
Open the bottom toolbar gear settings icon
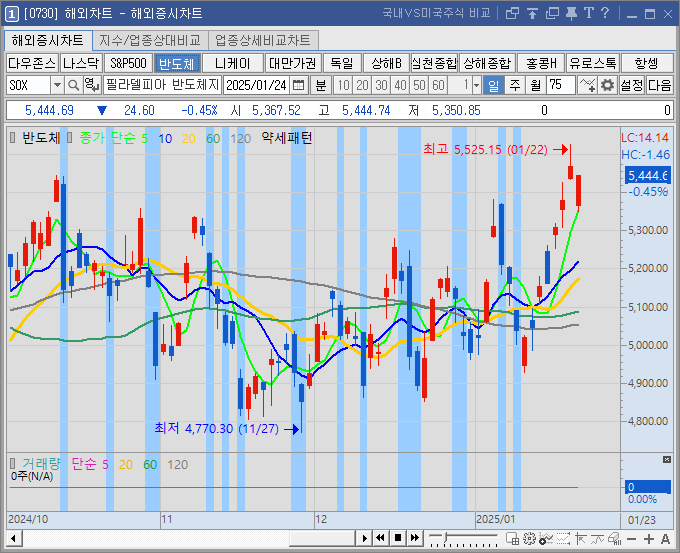tap(529, 539)
